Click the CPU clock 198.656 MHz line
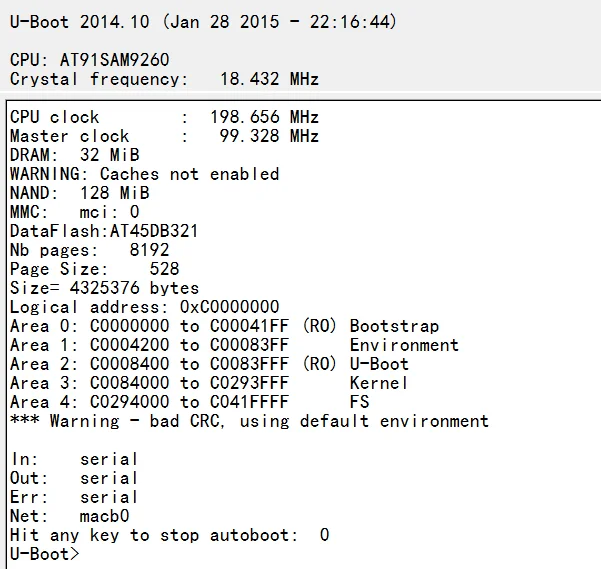Screen dimensions: 601x569 click(x=164, y=117)
